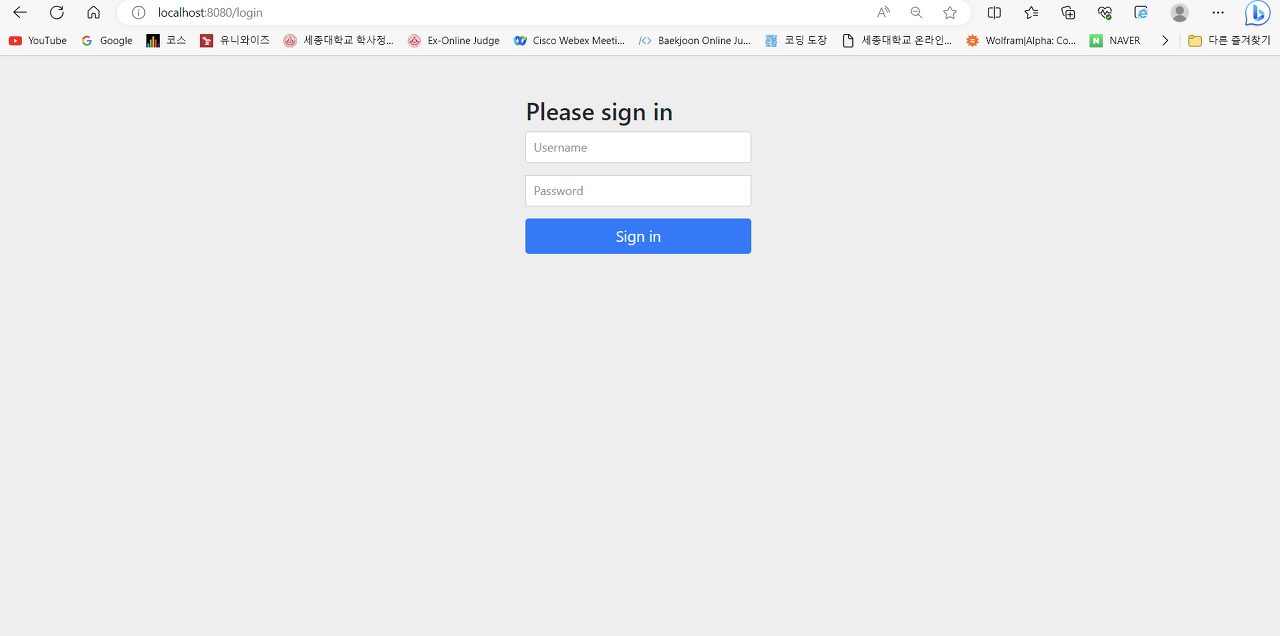The width and height of the screenshot is (1280, 636).
Task: Open the Bing Copilot sidebar icon
Action: [1257, 12]
